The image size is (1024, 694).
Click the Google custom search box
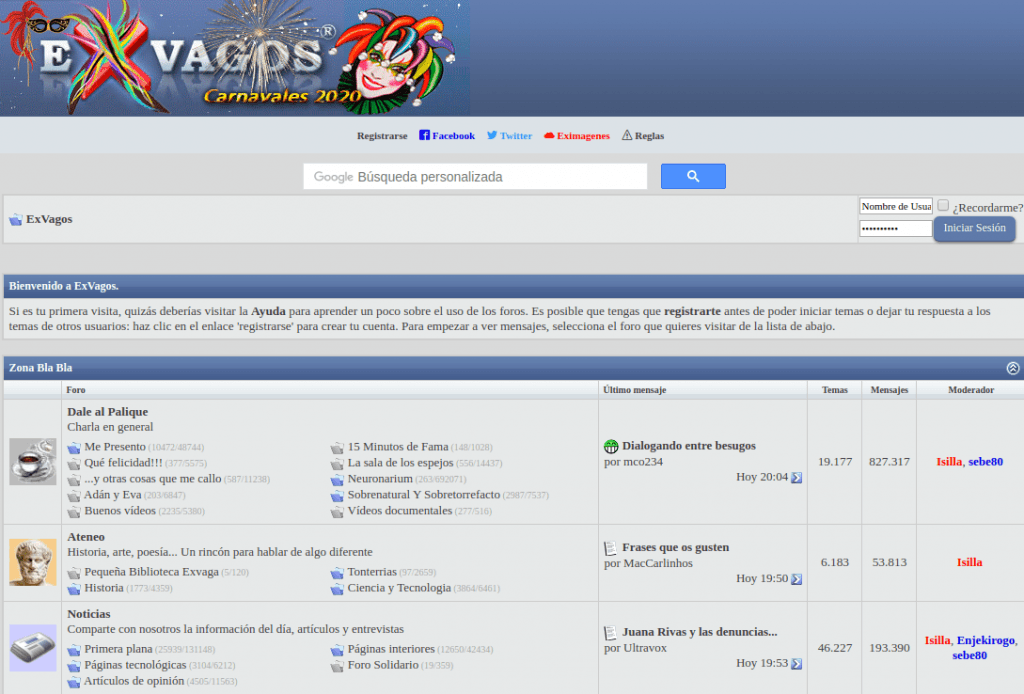click(475, 176)
